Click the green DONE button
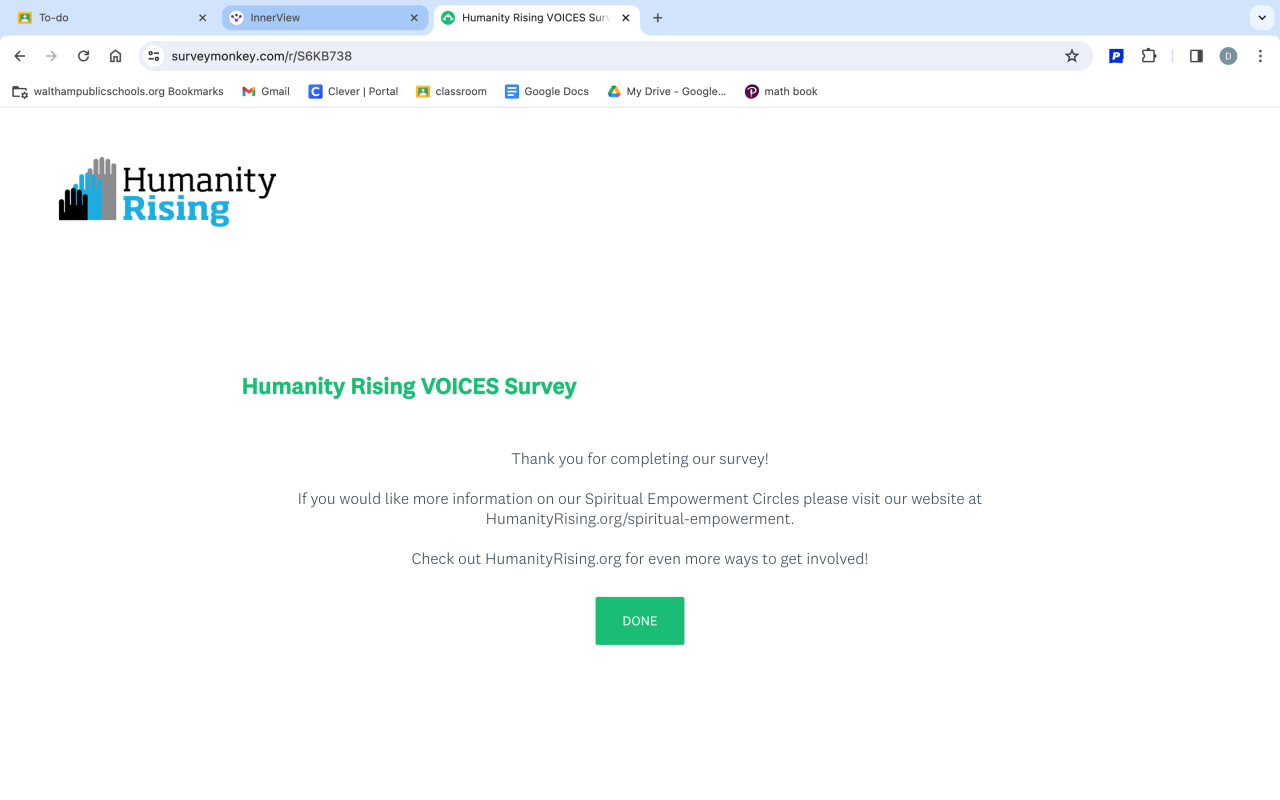This screenshot has height=800, width=1280. click(x=640, y=621)
